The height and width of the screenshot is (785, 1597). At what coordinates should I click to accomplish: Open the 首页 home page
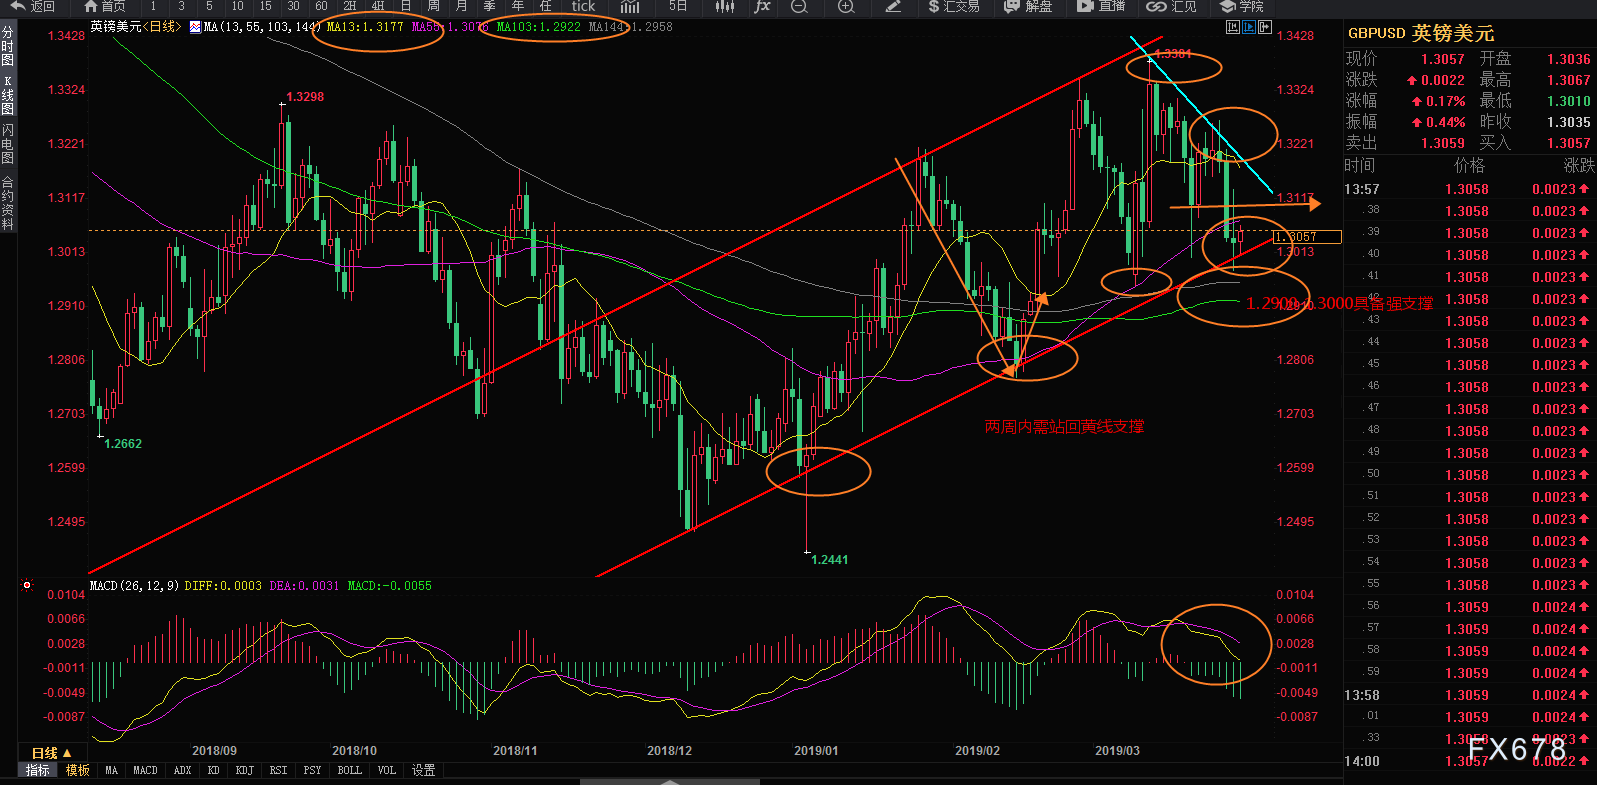coord(105,6)
